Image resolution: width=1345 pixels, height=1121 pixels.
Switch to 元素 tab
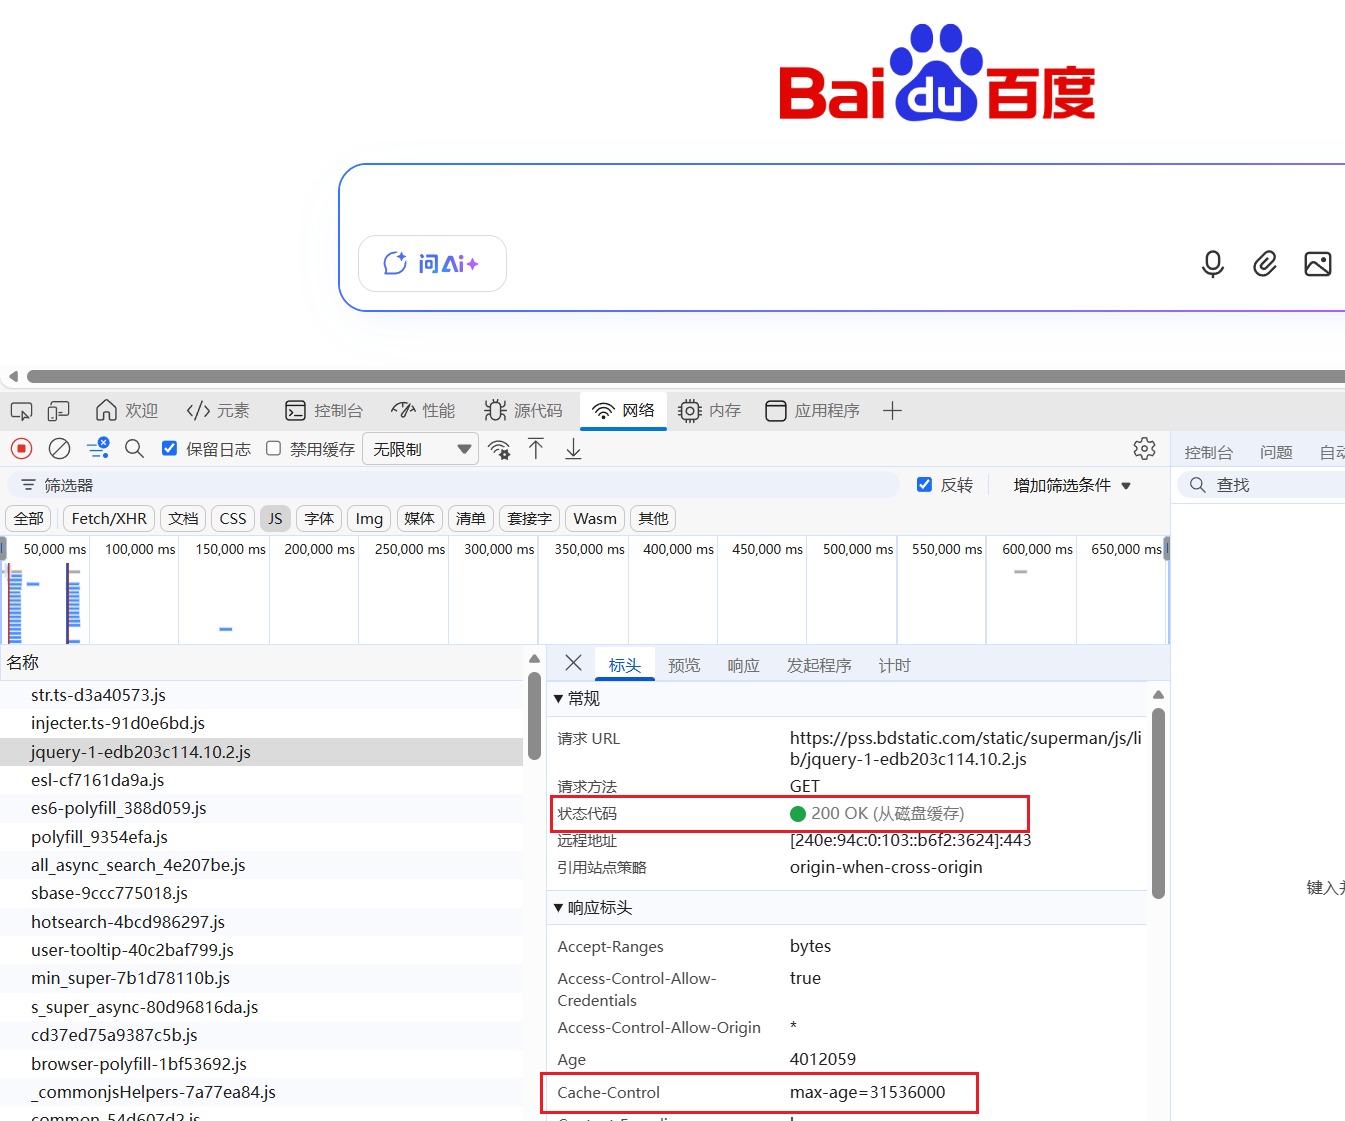pyautogui.click(x=218, y=411)
